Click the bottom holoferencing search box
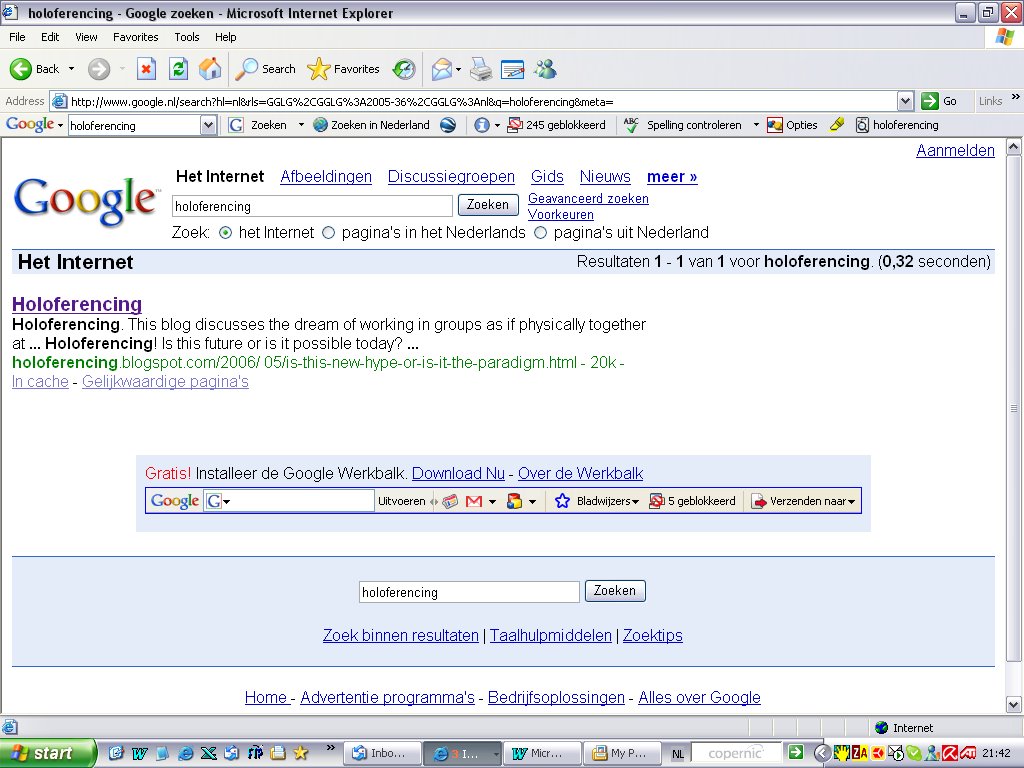This screenshot has width=1024, height=768. (469, 592)
